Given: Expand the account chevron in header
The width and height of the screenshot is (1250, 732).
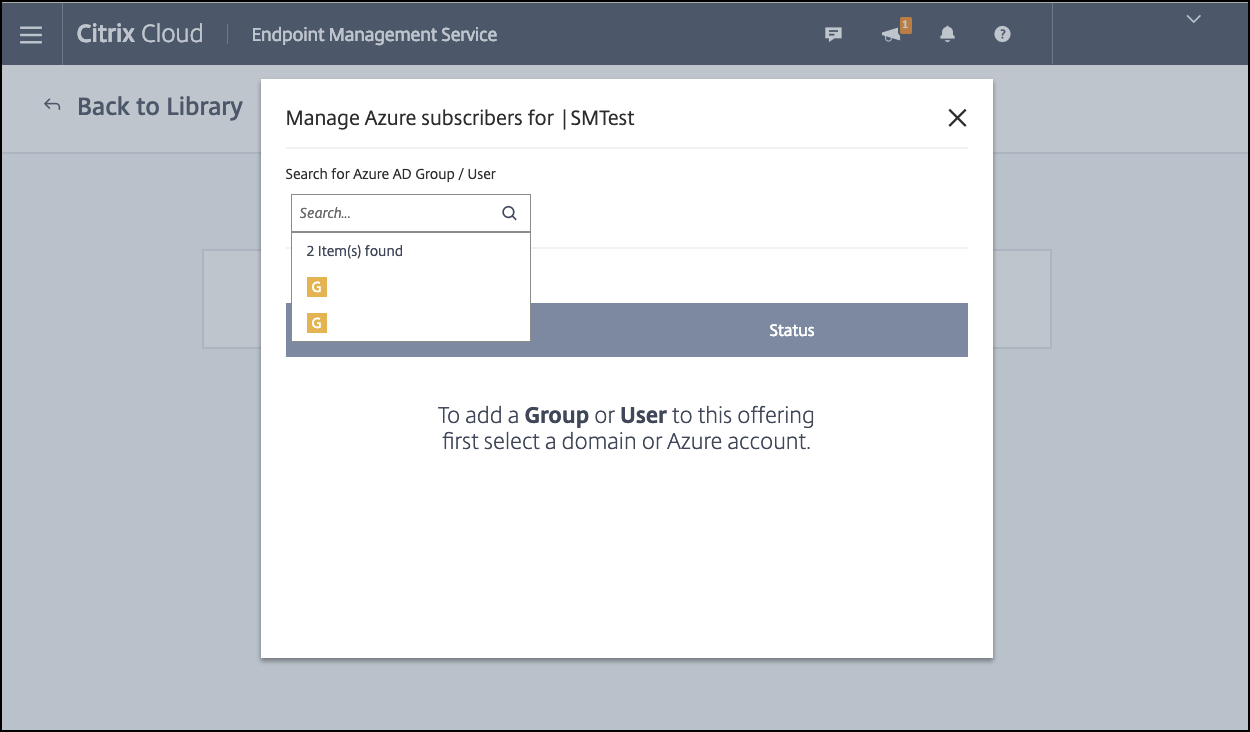Looking at the screenshot, I should [x=1193, y=19].
